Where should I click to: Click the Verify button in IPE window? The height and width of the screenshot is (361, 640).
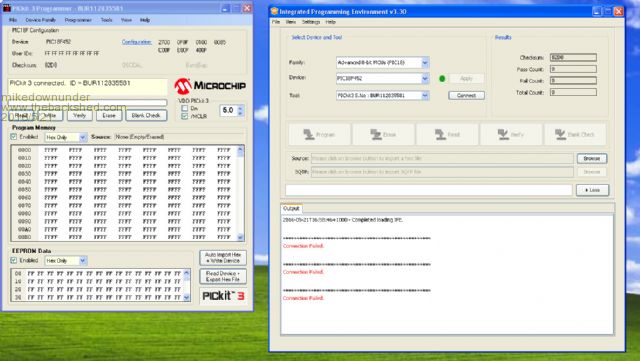pyautogui.click(x=511, y=134)
